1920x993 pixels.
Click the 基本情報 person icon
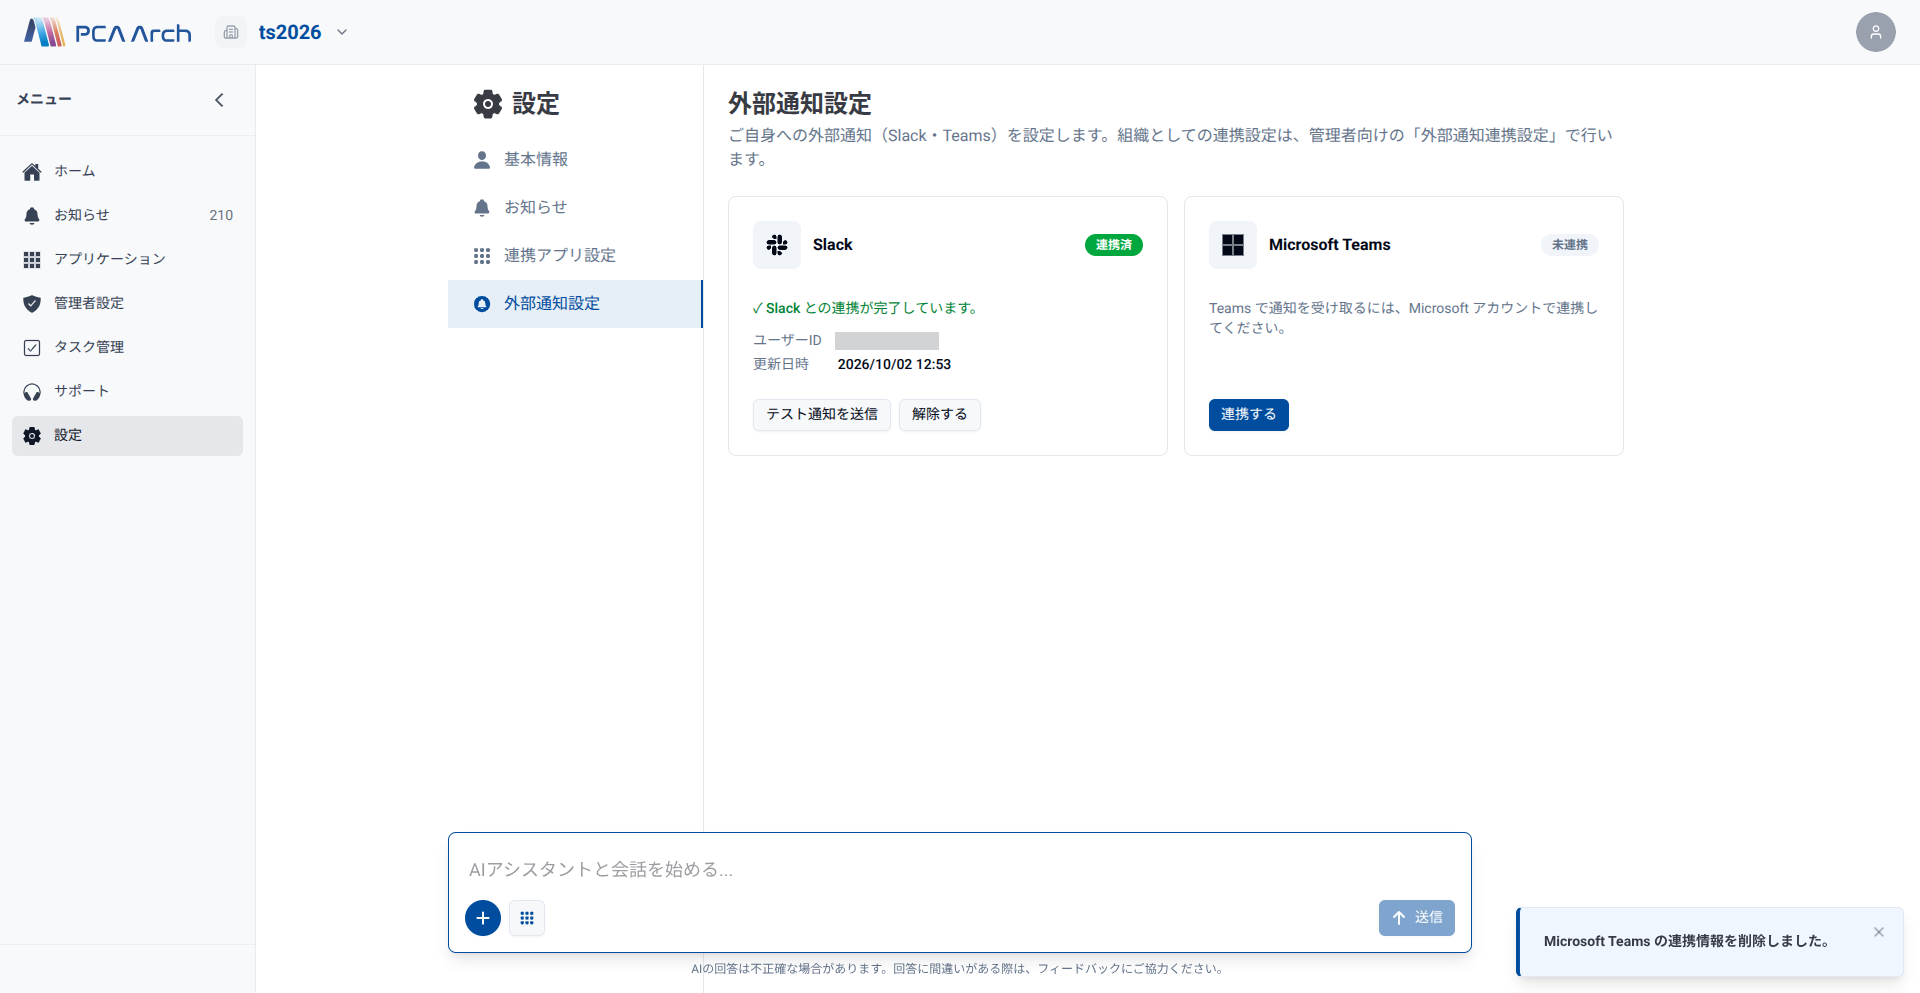[482, 160]
